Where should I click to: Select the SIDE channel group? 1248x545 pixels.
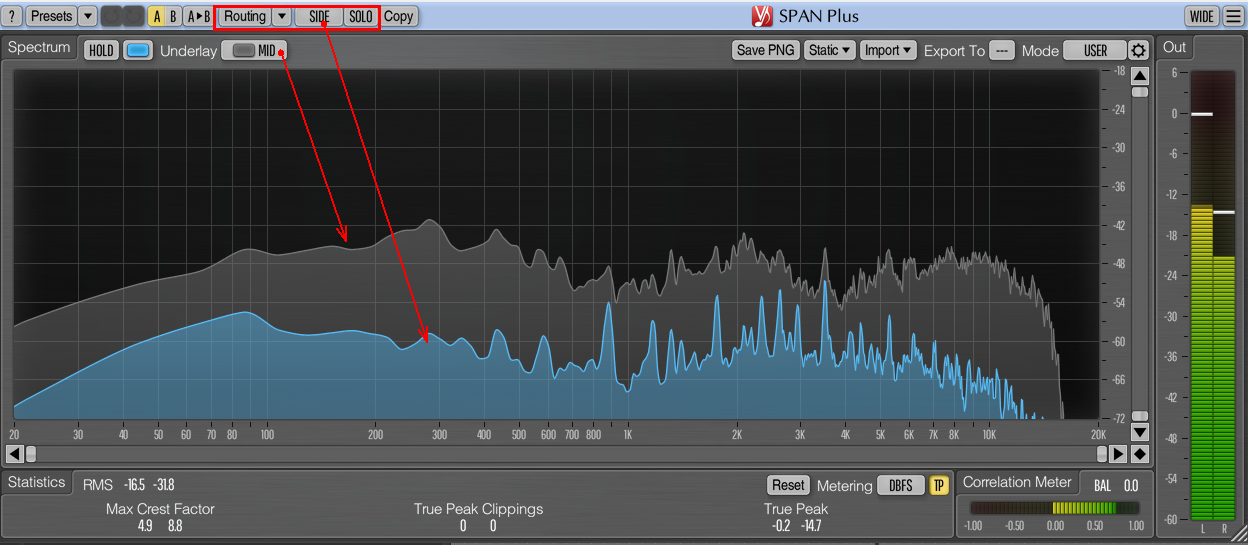tap(319, 16)
